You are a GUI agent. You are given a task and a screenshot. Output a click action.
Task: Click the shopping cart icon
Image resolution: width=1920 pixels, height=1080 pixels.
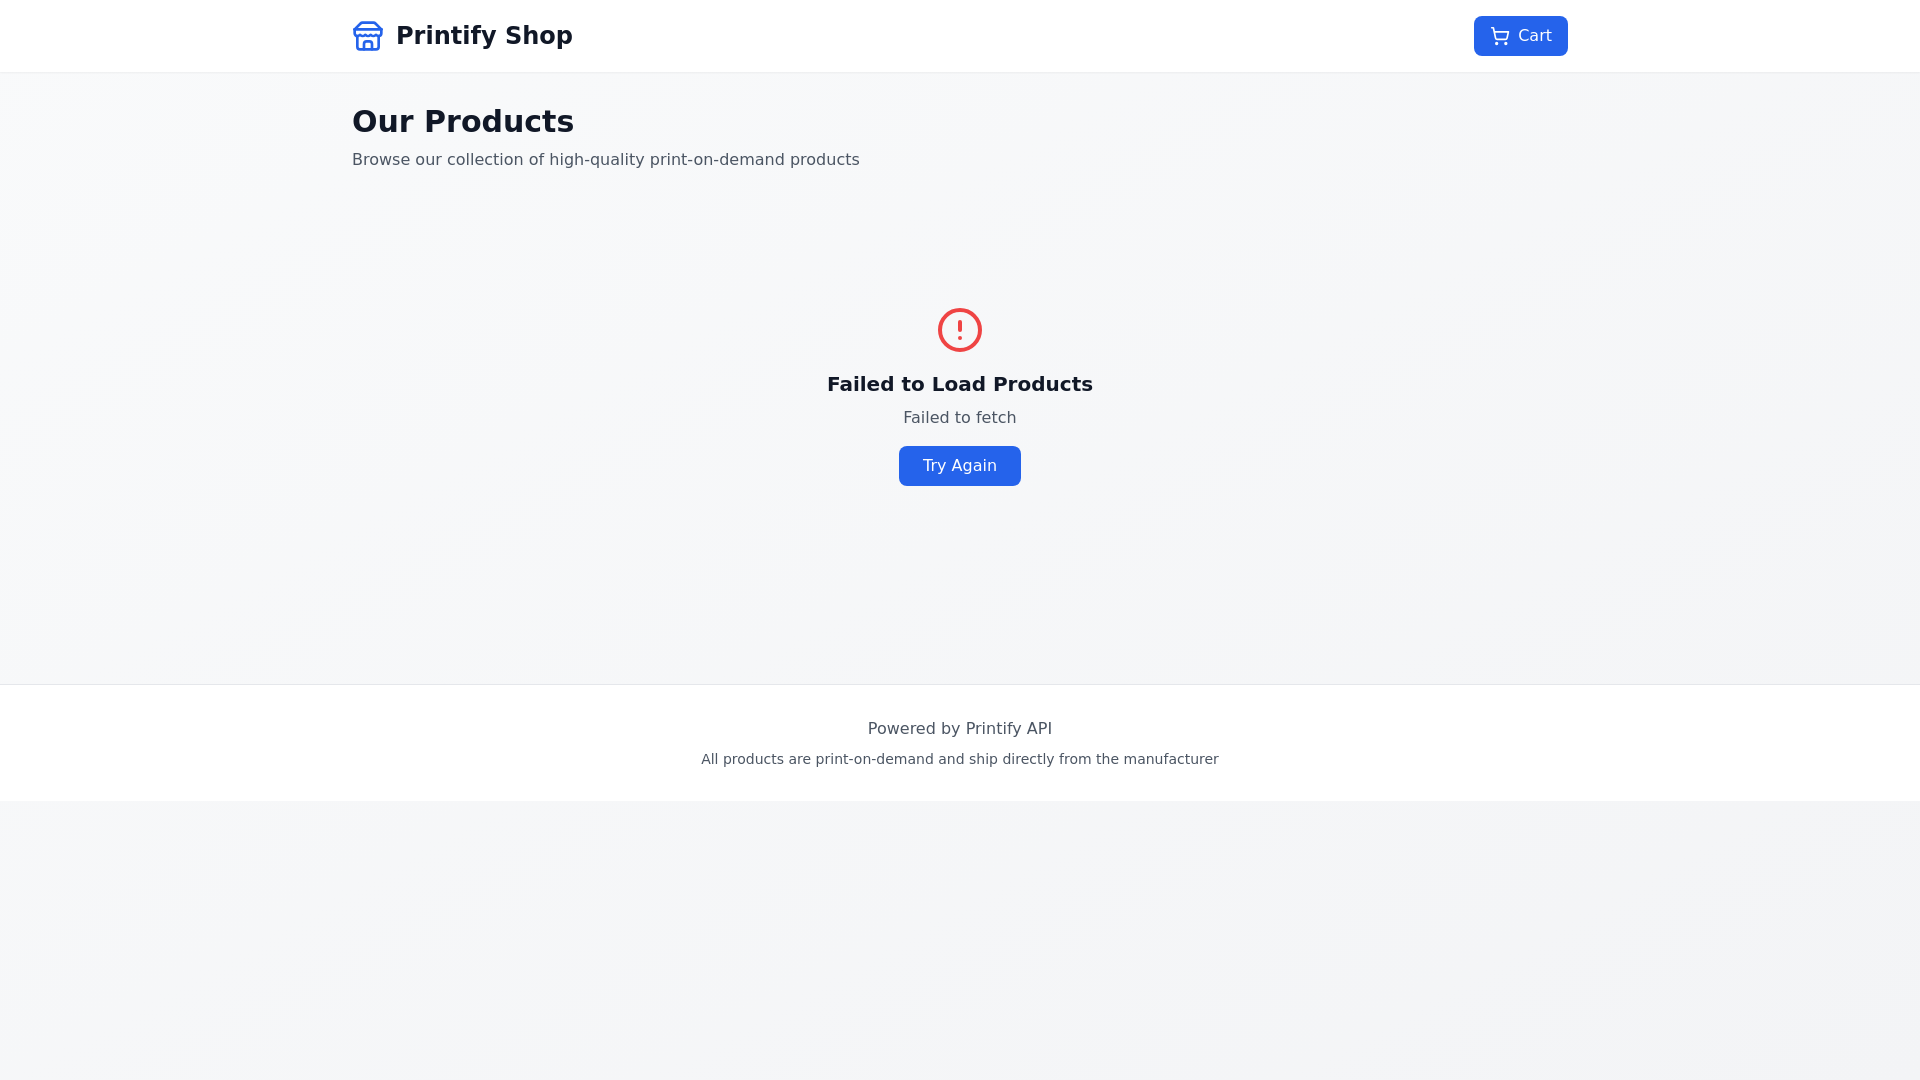[x=1500, y=37]
